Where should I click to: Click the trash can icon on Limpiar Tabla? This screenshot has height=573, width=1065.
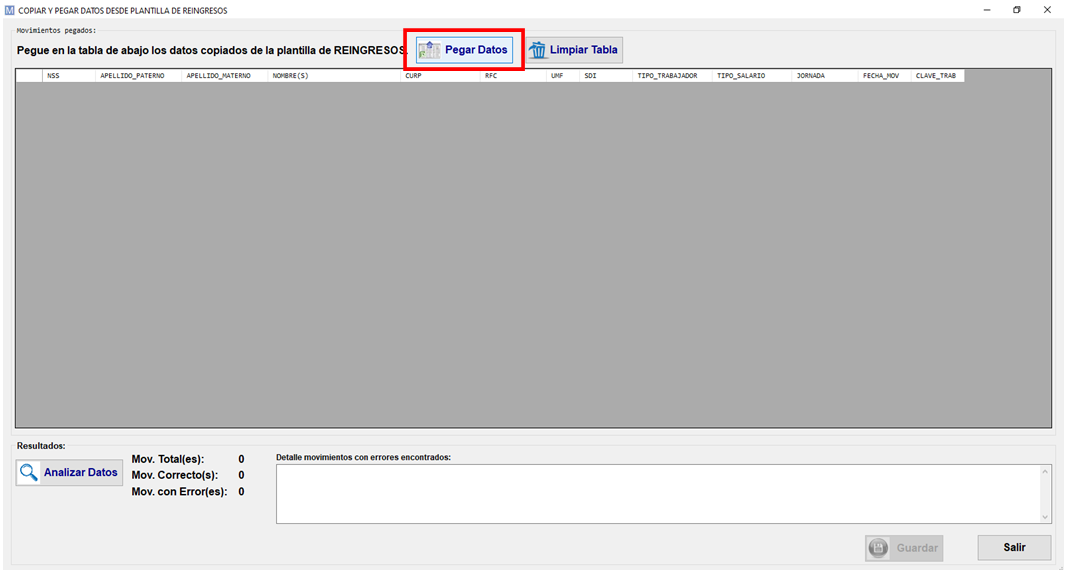pyautogui.click(x=537, y=50)
